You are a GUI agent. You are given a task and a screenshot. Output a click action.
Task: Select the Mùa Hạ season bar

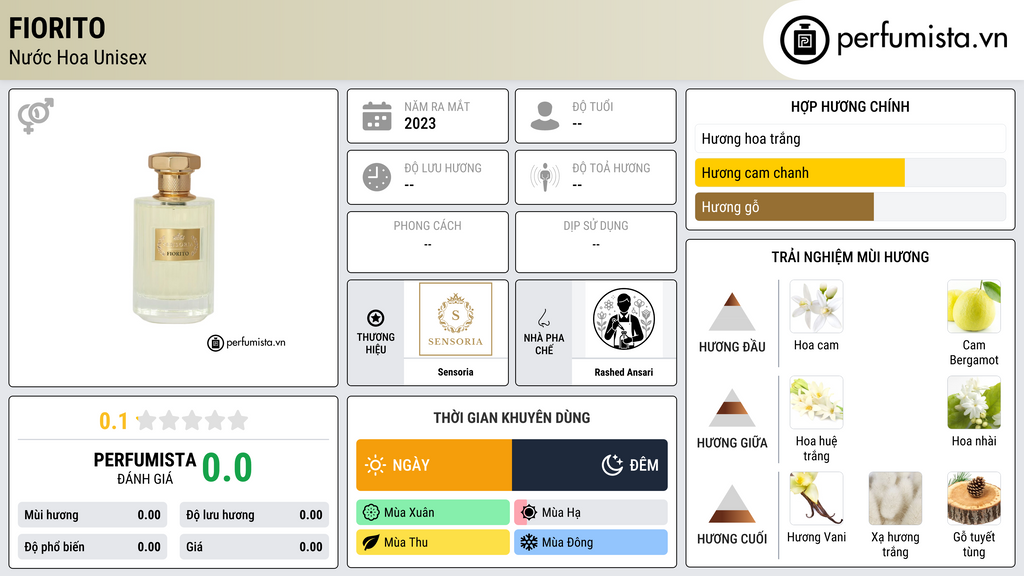pos(591,513)
